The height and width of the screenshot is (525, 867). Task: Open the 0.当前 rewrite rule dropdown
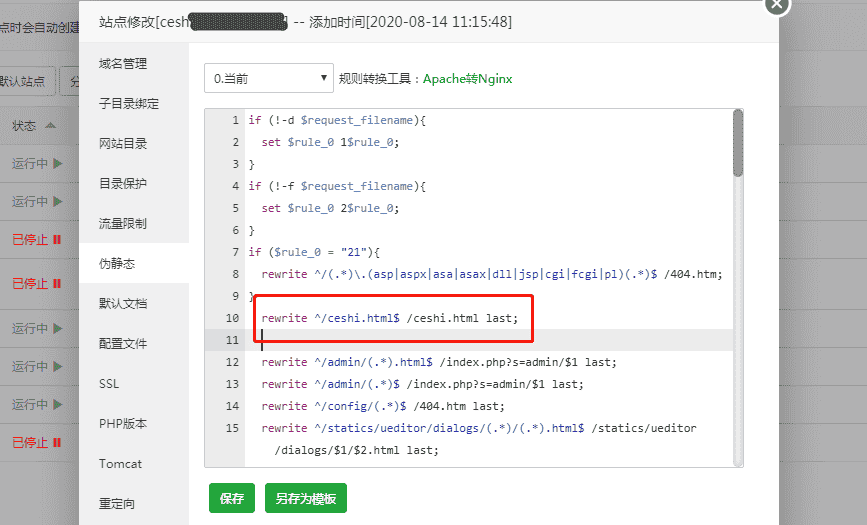(x=269, y=78)
